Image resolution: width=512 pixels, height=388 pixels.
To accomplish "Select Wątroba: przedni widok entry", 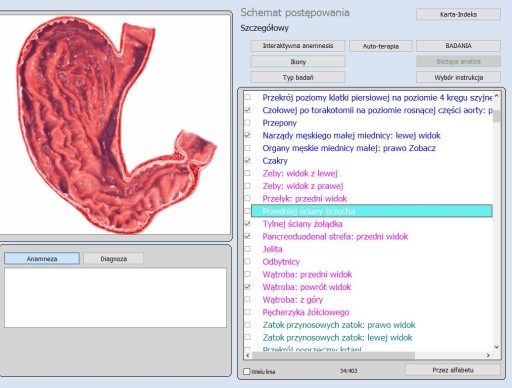I will pos(307,274).
